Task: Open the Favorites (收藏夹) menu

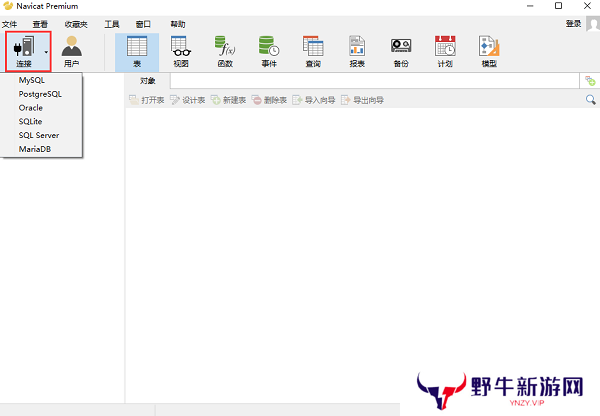Action: [76, 24]
